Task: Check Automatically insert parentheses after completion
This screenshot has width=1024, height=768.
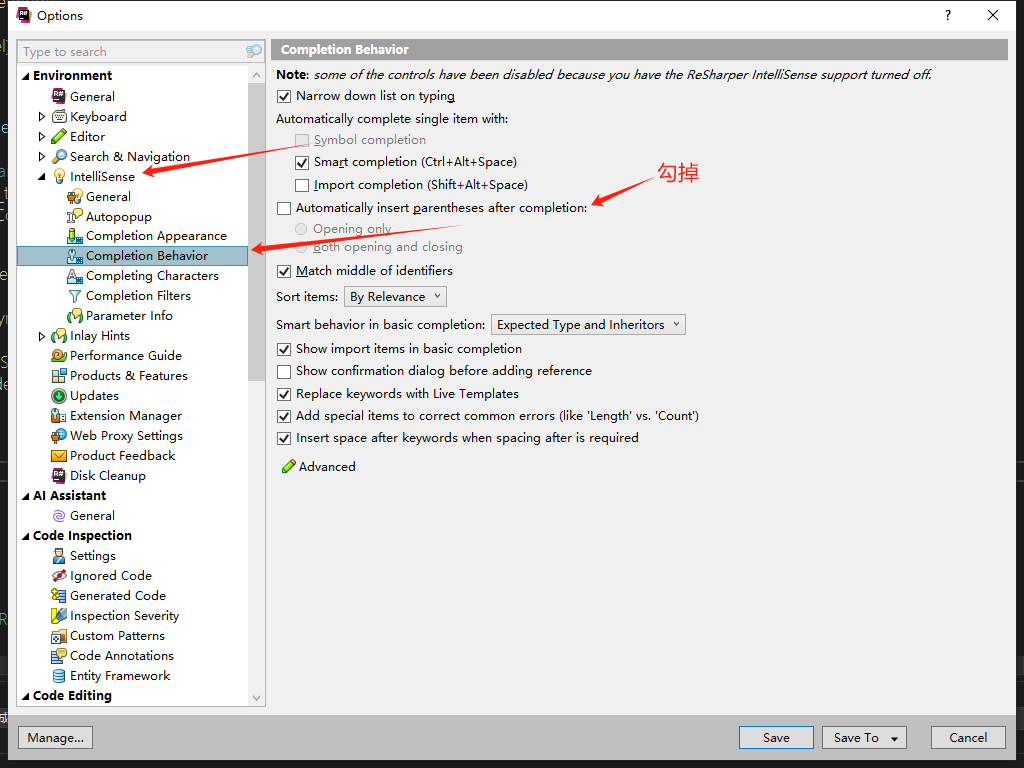Action: coord(284,208)
